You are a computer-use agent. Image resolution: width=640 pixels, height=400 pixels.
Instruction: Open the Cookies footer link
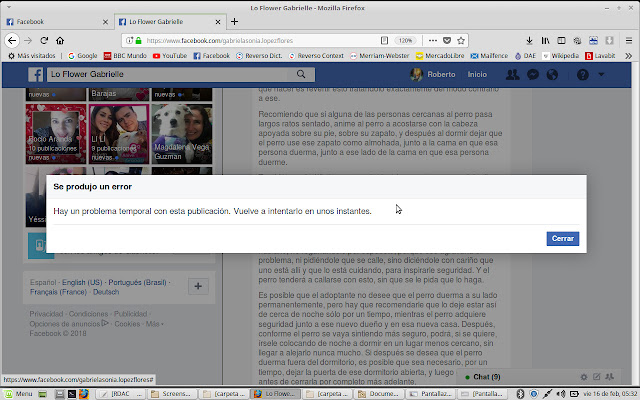point(127,324)
